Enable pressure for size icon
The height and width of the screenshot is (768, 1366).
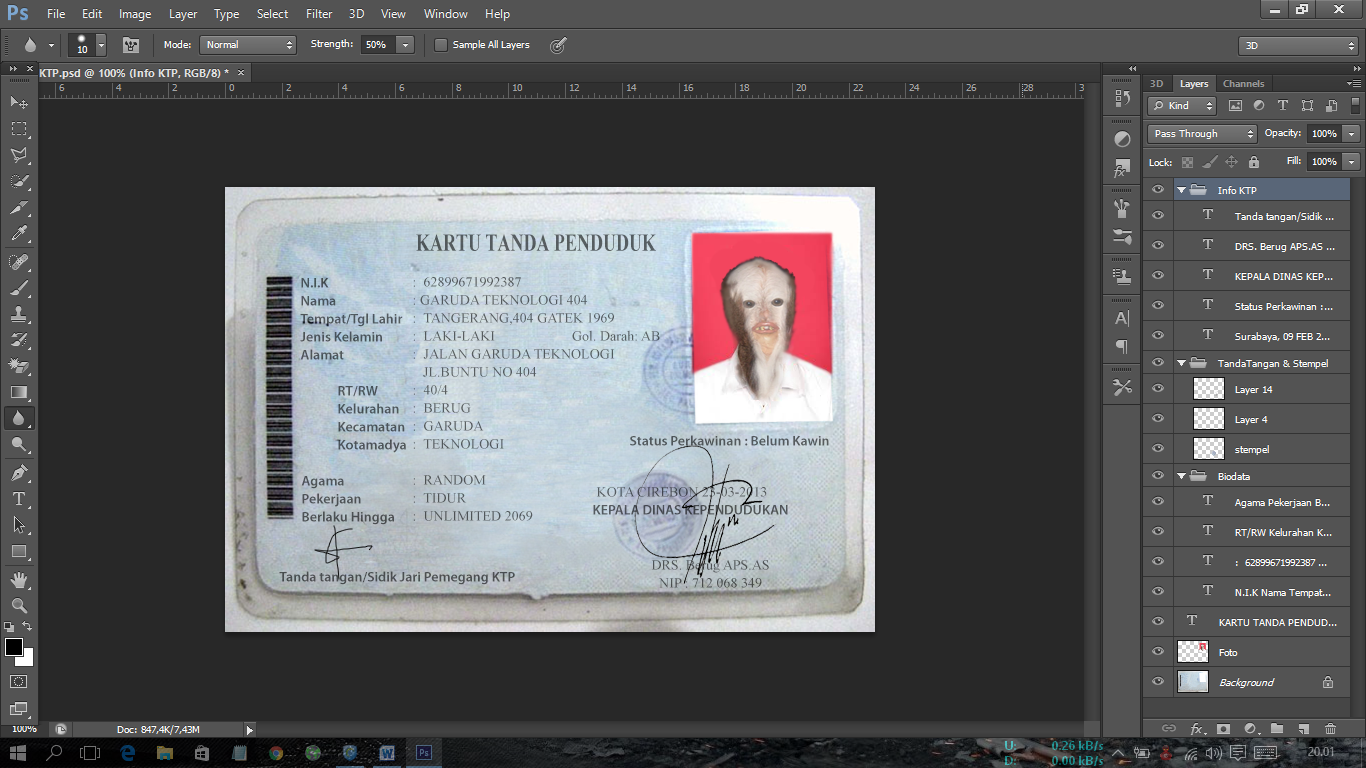pos(558,45)
